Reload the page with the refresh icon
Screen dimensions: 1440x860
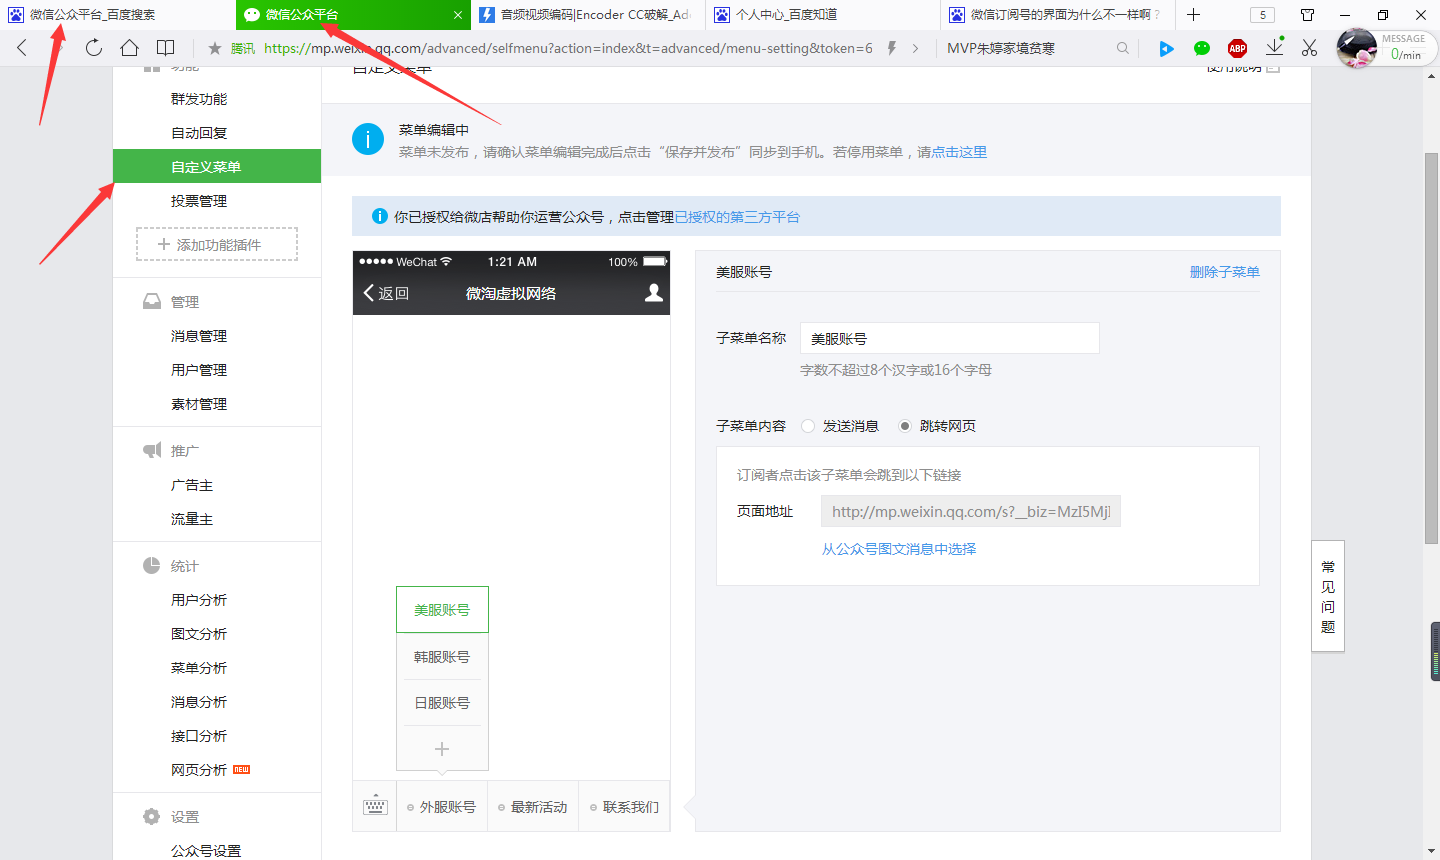click(94, 47)
